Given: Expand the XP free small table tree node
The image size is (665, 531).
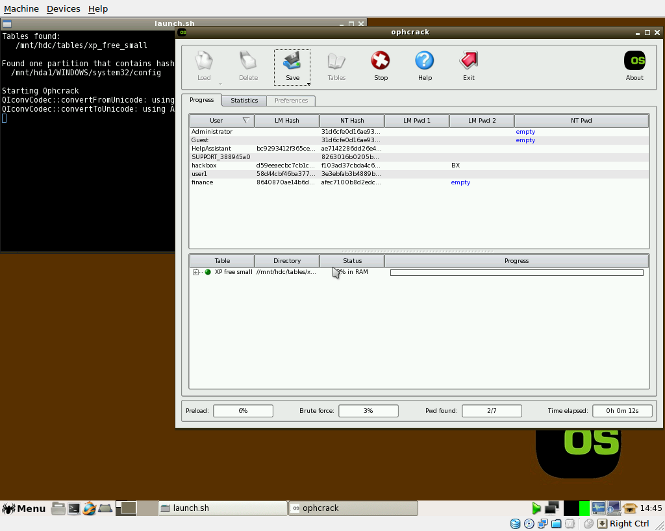Looking at the screenshot, I should click(x=196, y=272).
